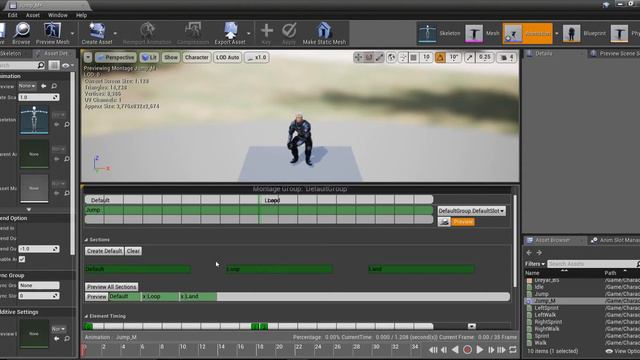Open Asset Browser Filters dropdown

click(x=535, y=264)
